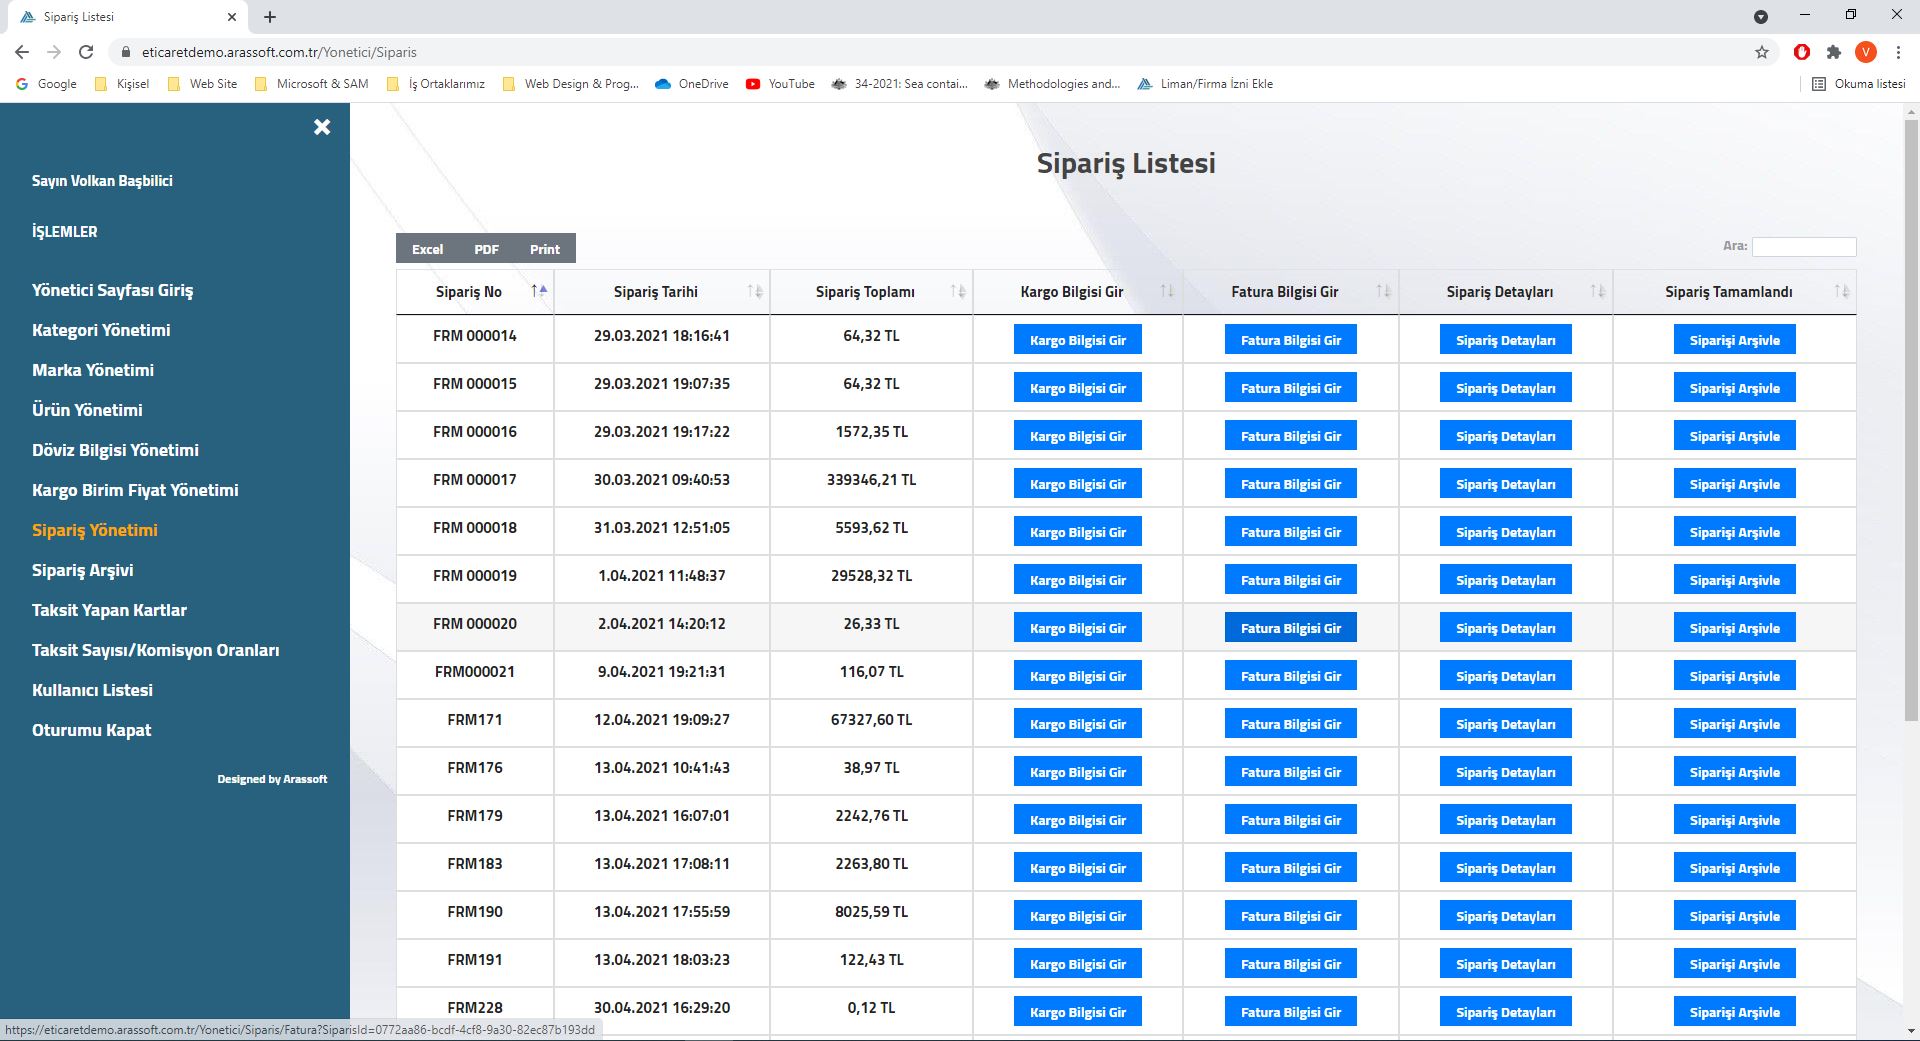Sort by Sipariş Tarihi column

point(662,292)
